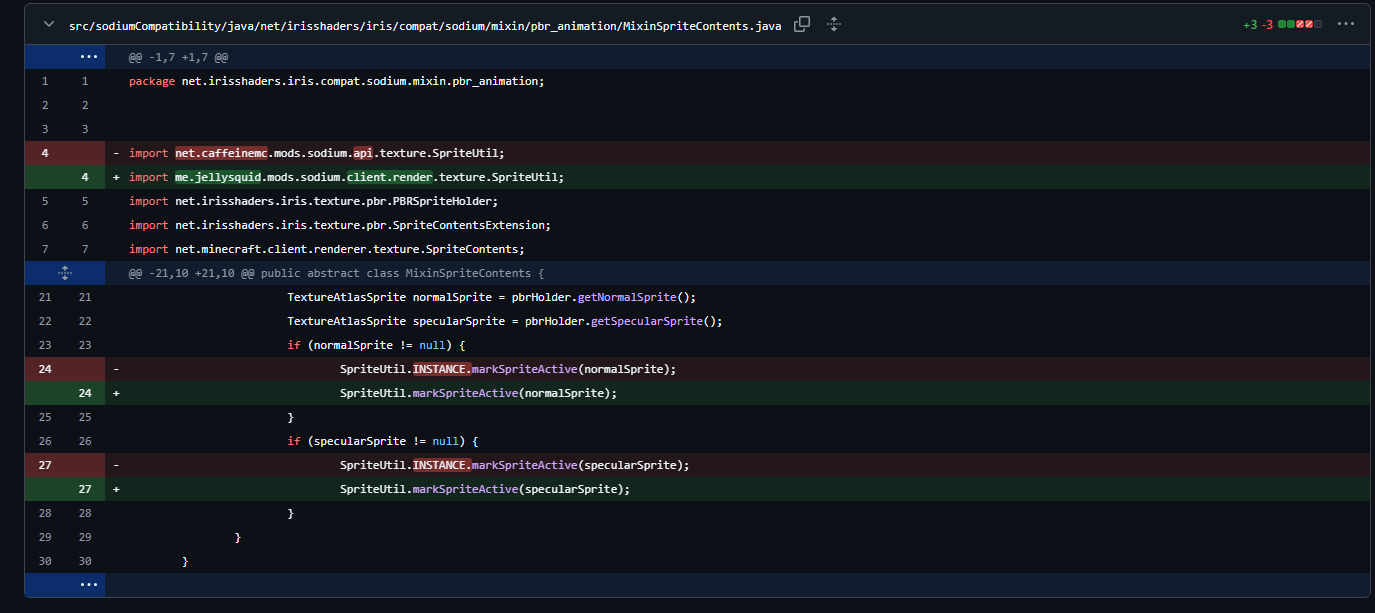Select deleted line number 24
The height and width of the screenshot is (613, 1375).
point(45,369)
